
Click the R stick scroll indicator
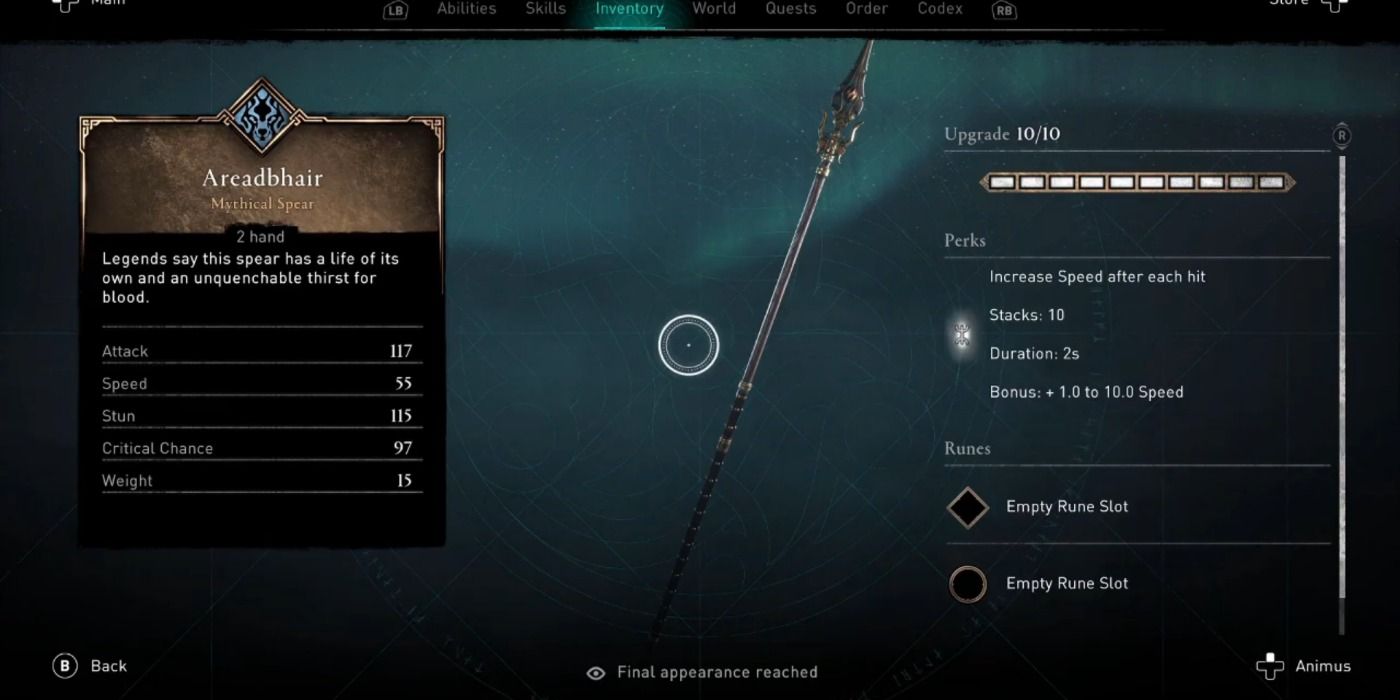tap(1342, 135)
